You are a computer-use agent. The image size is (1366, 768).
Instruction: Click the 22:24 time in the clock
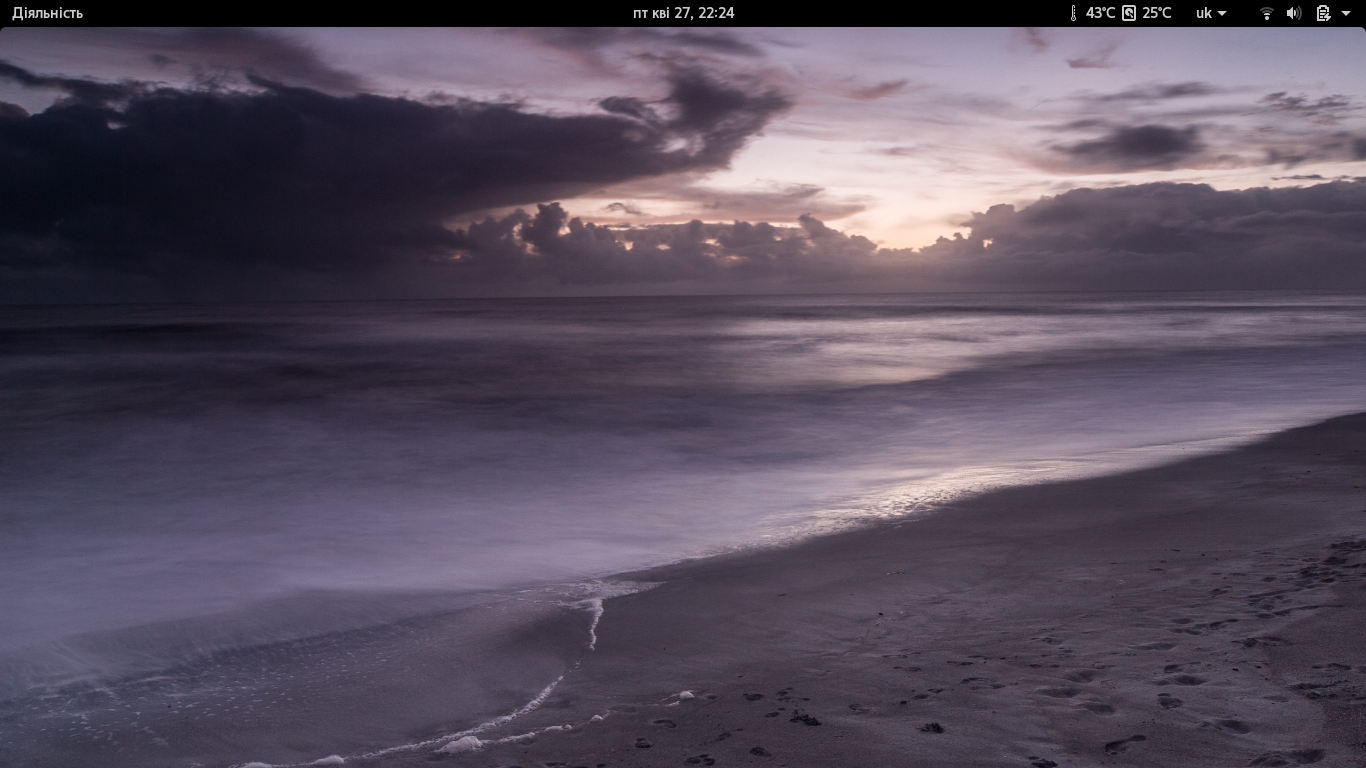point(718,13)
